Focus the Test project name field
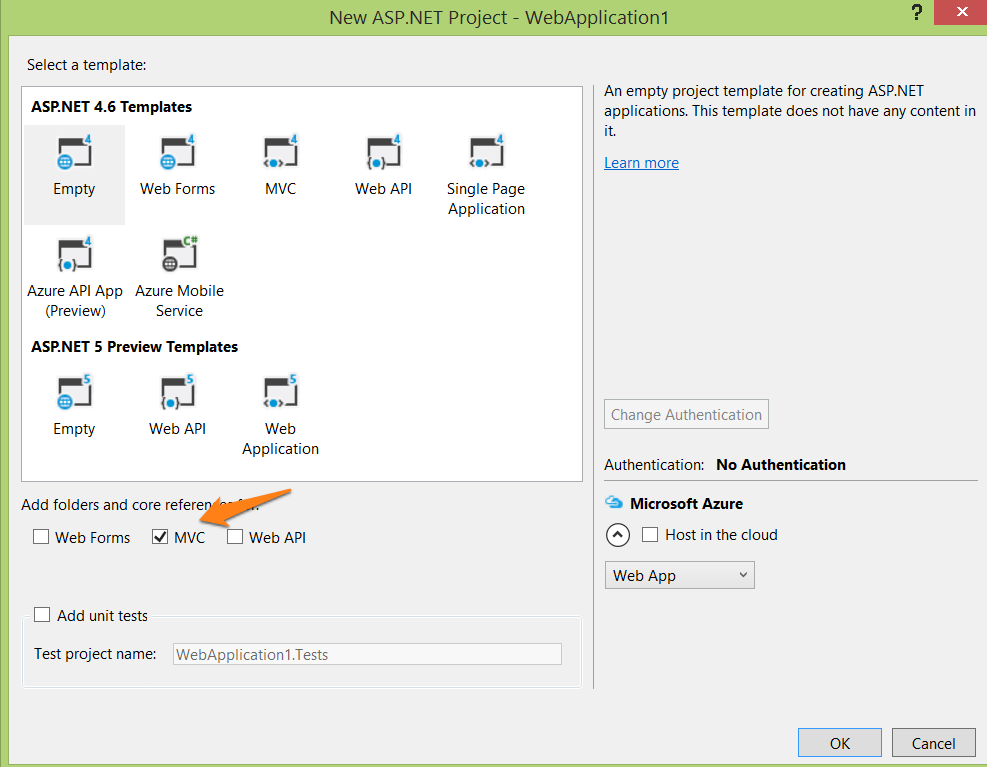This screenshot has height=767, width=987. (x=368, y=654)
